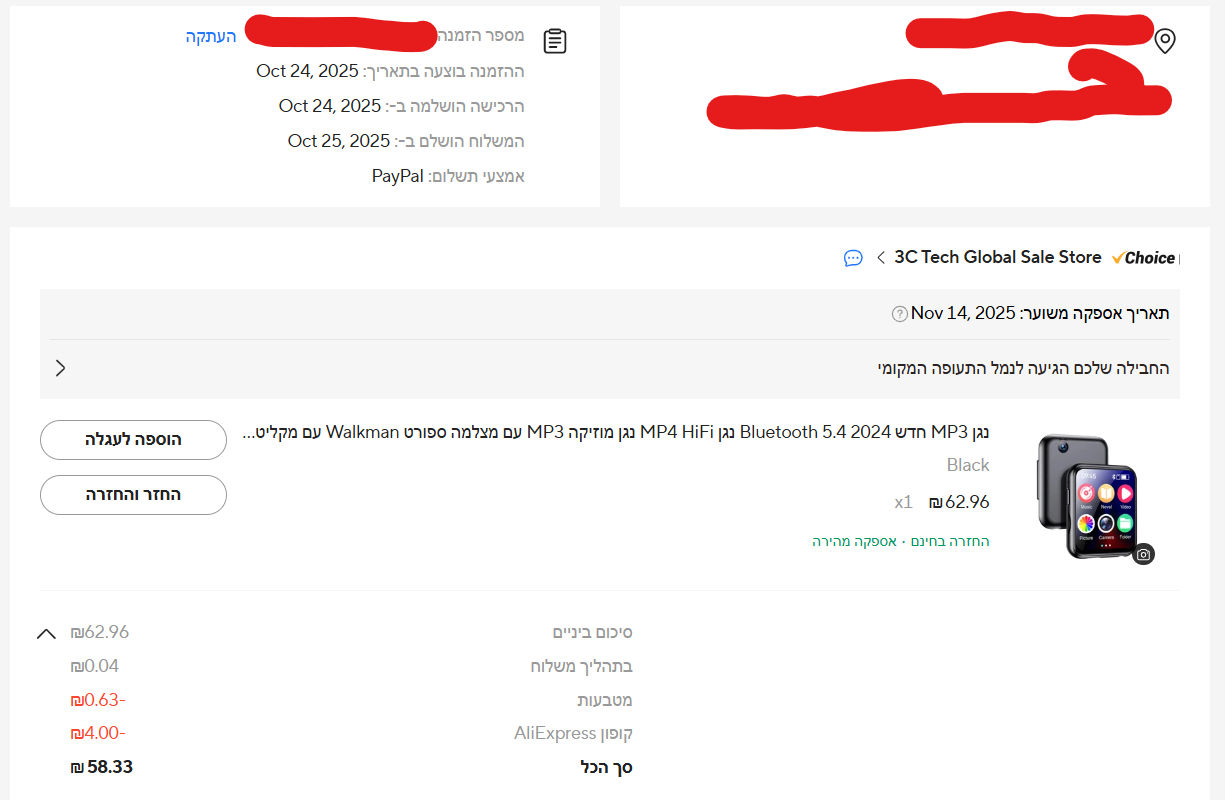Collapse the price breakdown caret
This screenshot has width=1225, height=800.
pyautogui.click(x=46, y=633)
